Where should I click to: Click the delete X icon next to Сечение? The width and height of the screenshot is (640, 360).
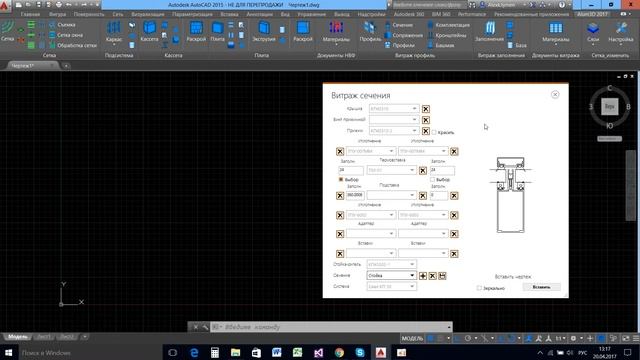pyautogui.click(x=433, y=276)
